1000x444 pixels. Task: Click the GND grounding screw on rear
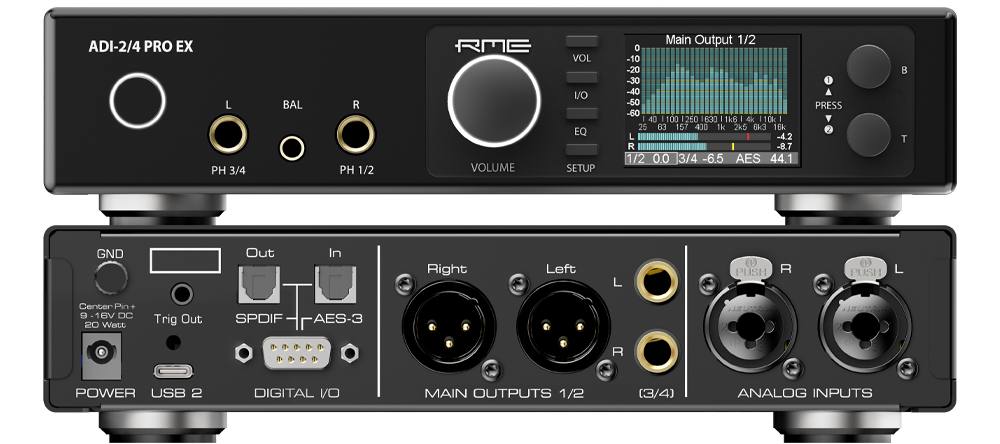coord(110,277)
